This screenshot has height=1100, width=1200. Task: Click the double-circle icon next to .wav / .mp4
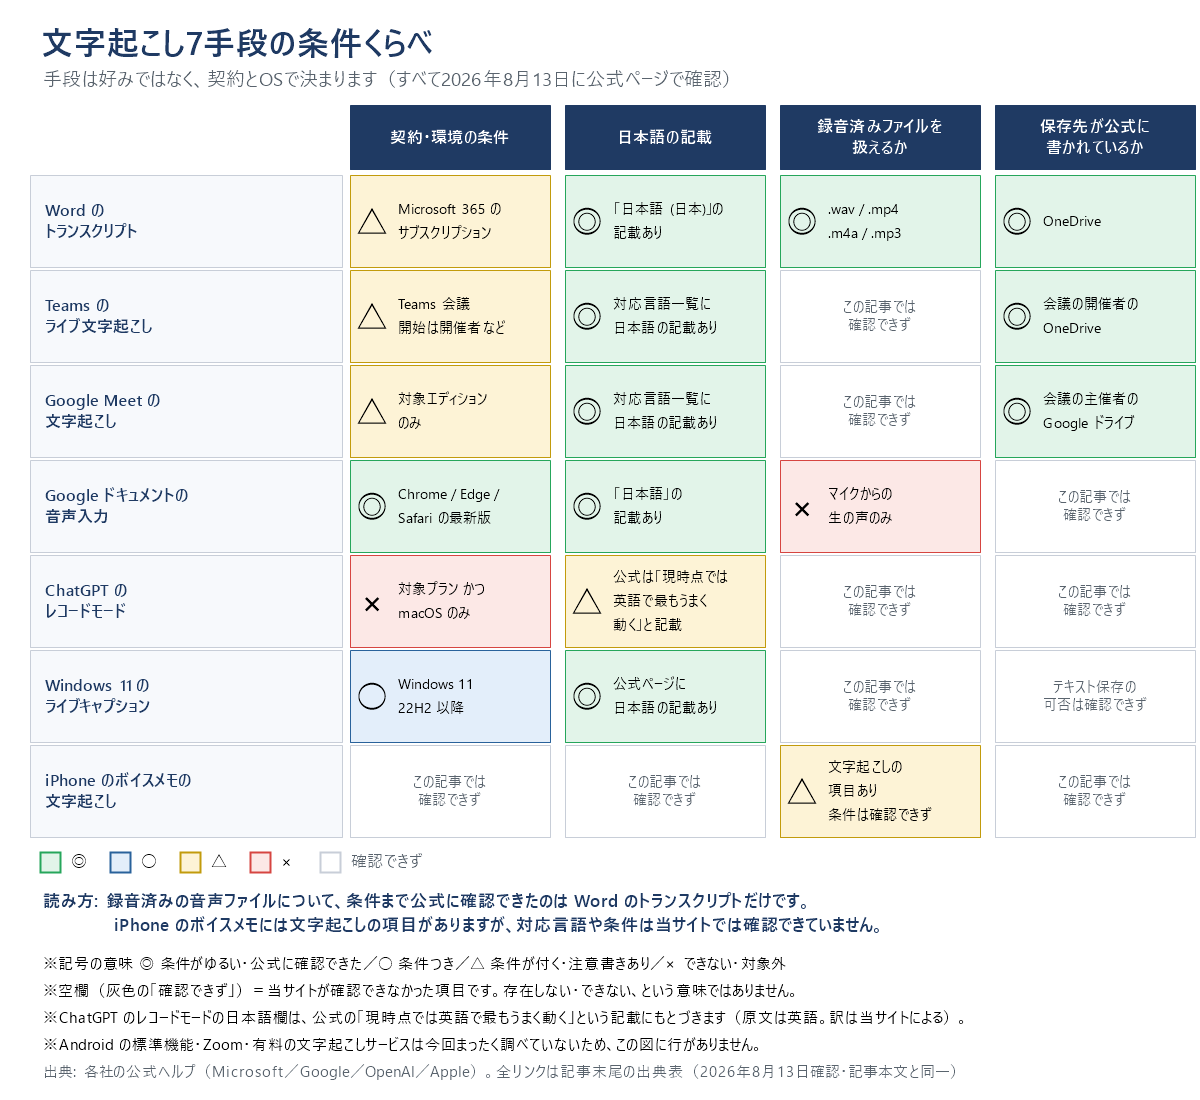tap(802, 221)
